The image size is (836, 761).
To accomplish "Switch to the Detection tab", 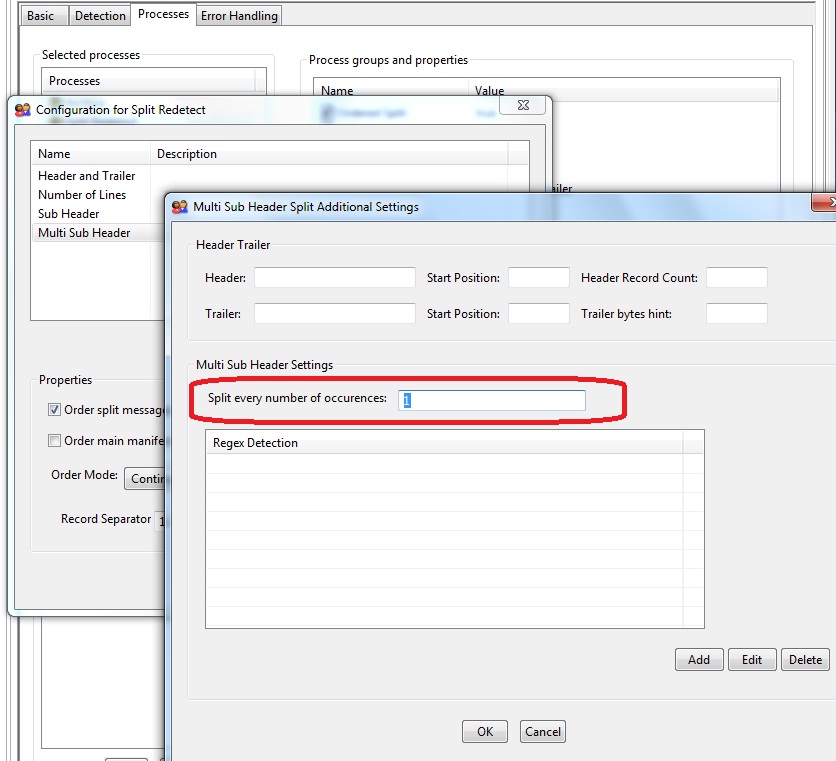I will [101, 16].
